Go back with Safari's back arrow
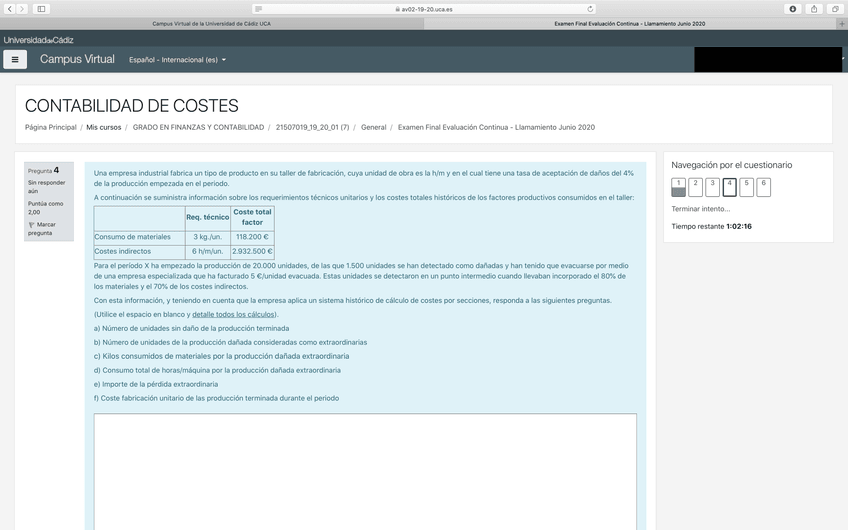Viewport: 848px width, 530px height. tap(10, 9)
